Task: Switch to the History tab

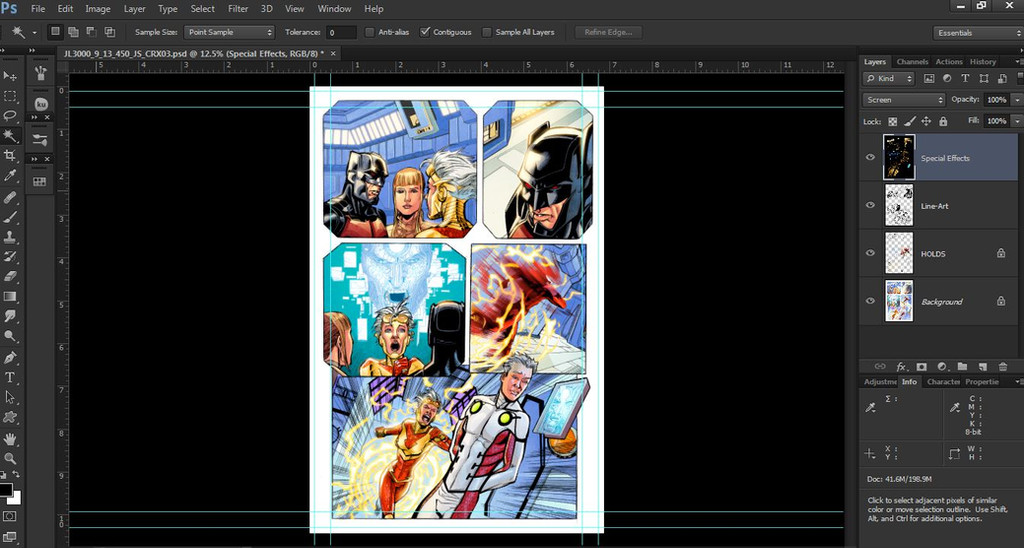Action: 983,61
